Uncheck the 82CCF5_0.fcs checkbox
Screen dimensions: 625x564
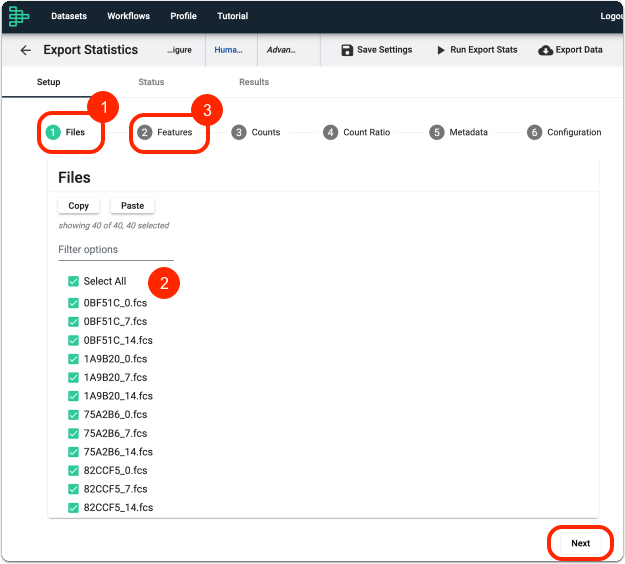[x=73, y=471]
